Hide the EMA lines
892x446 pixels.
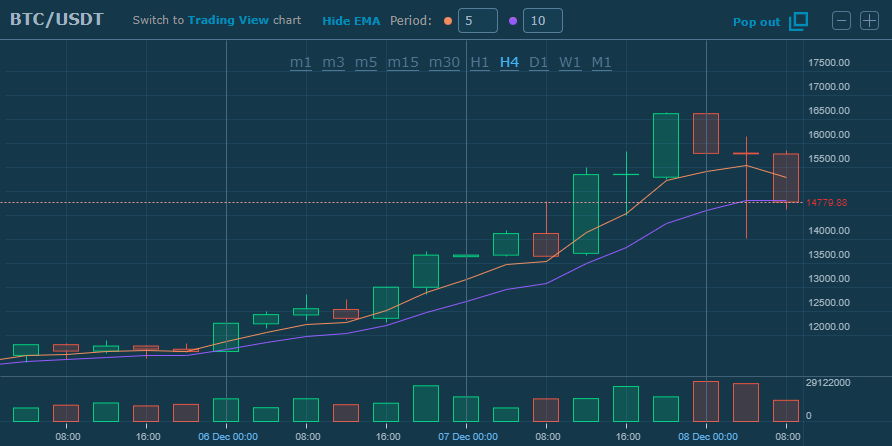(x=351, y=21)
